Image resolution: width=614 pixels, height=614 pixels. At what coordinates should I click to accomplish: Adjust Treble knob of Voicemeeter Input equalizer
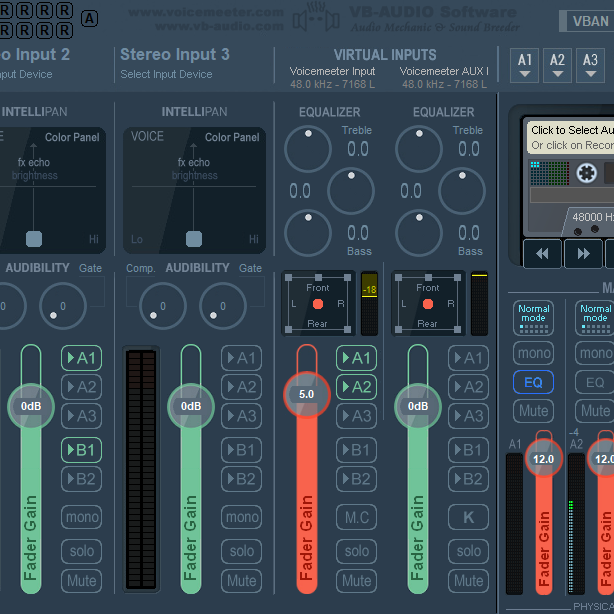[308, 149]
